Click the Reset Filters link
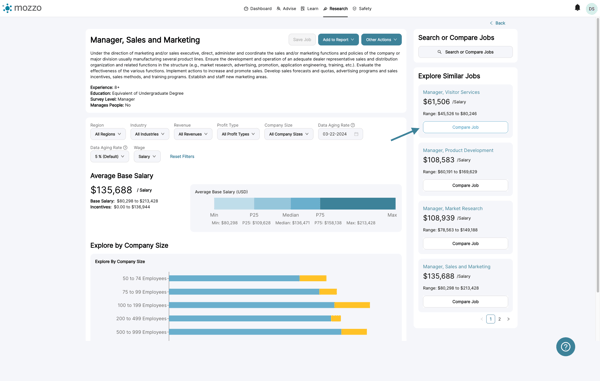The image size is (600, 381). tap(182, 156)
